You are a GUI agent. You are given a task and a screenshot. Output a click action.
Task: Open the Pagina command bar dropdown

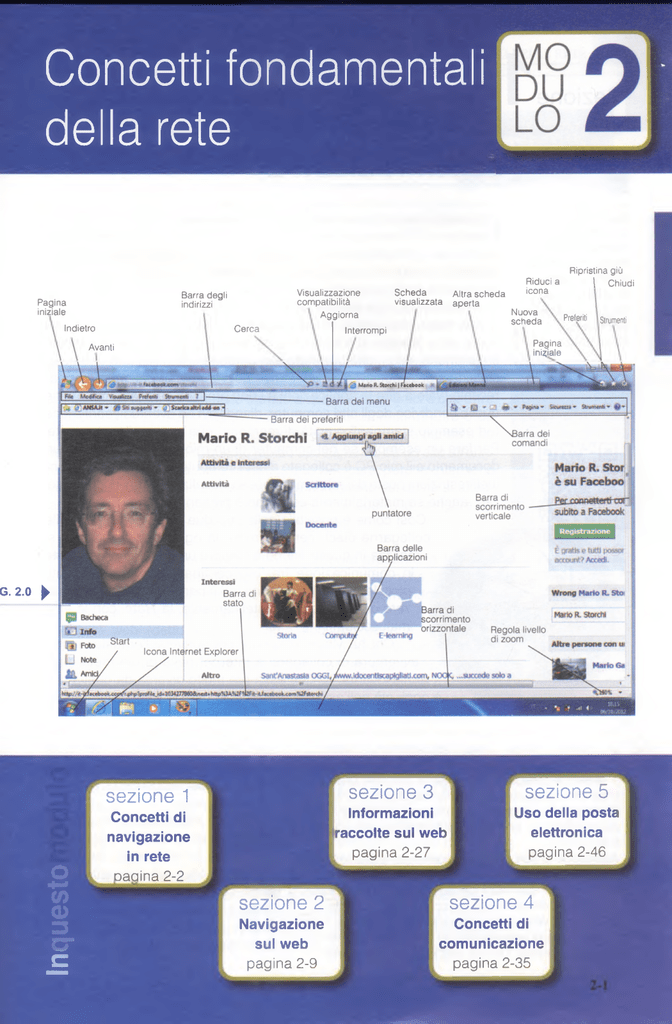[533, 407]
